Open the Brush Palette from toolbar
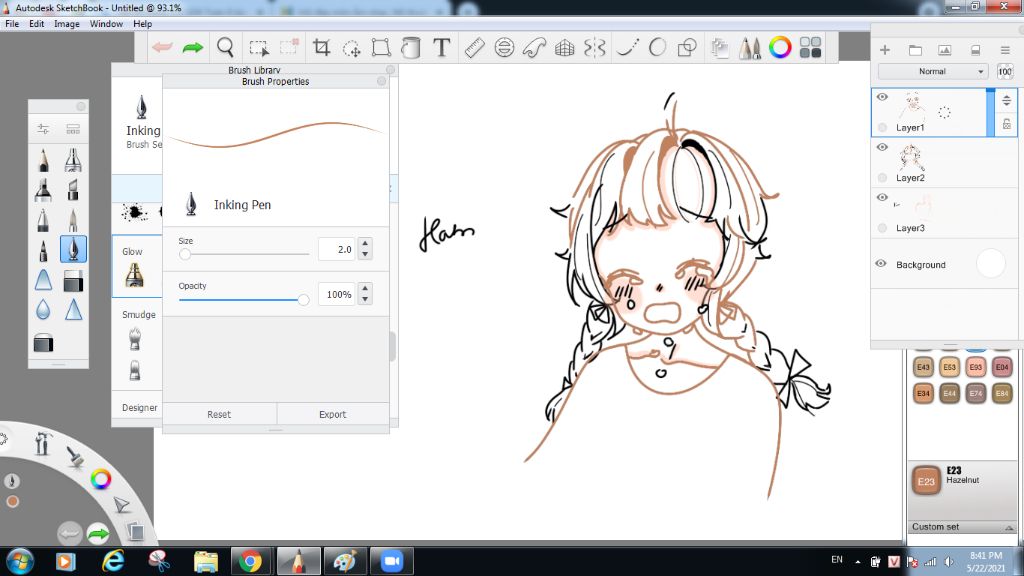The image size is (1024, 576). click(750, 48)
